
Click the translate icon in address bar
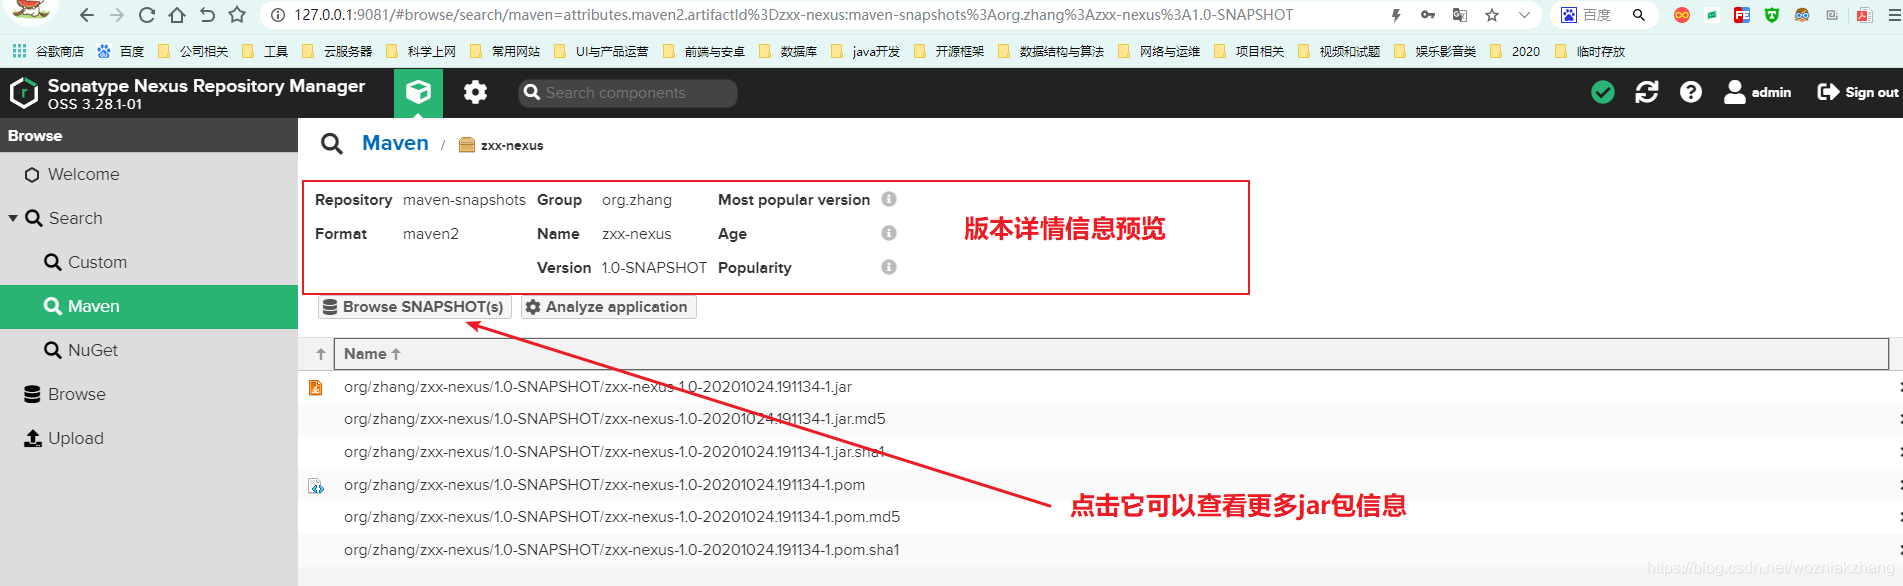click(x=1460, y=15)
